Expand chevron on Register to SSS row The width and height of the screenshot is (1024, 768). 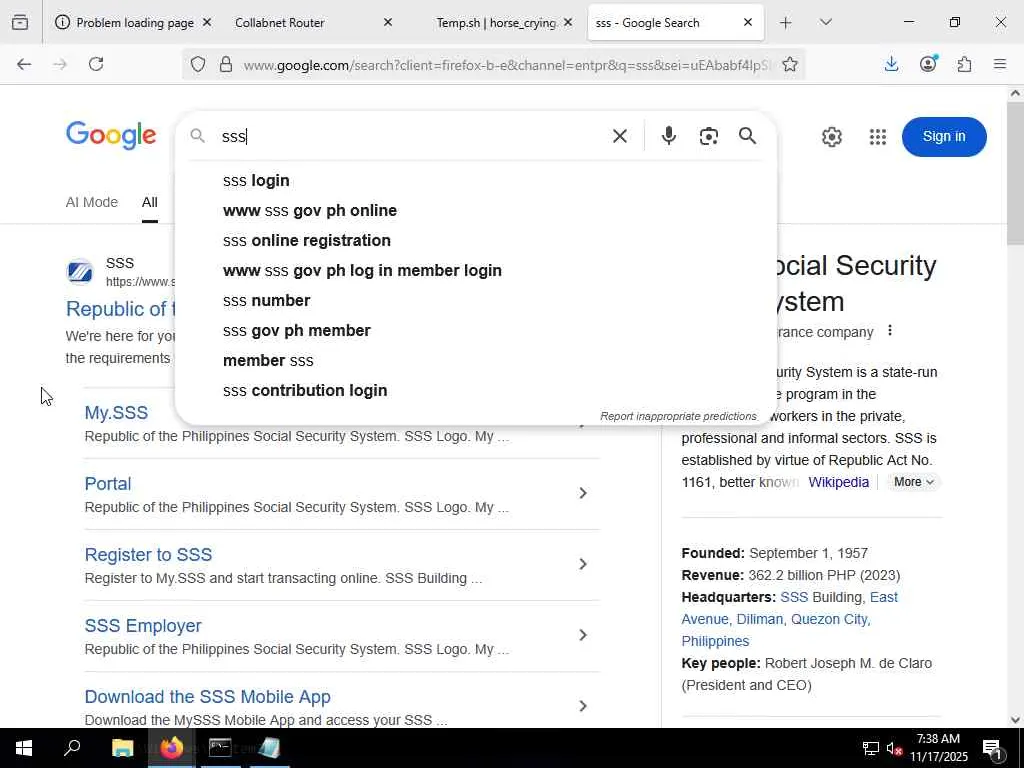[x=583, y=564]
